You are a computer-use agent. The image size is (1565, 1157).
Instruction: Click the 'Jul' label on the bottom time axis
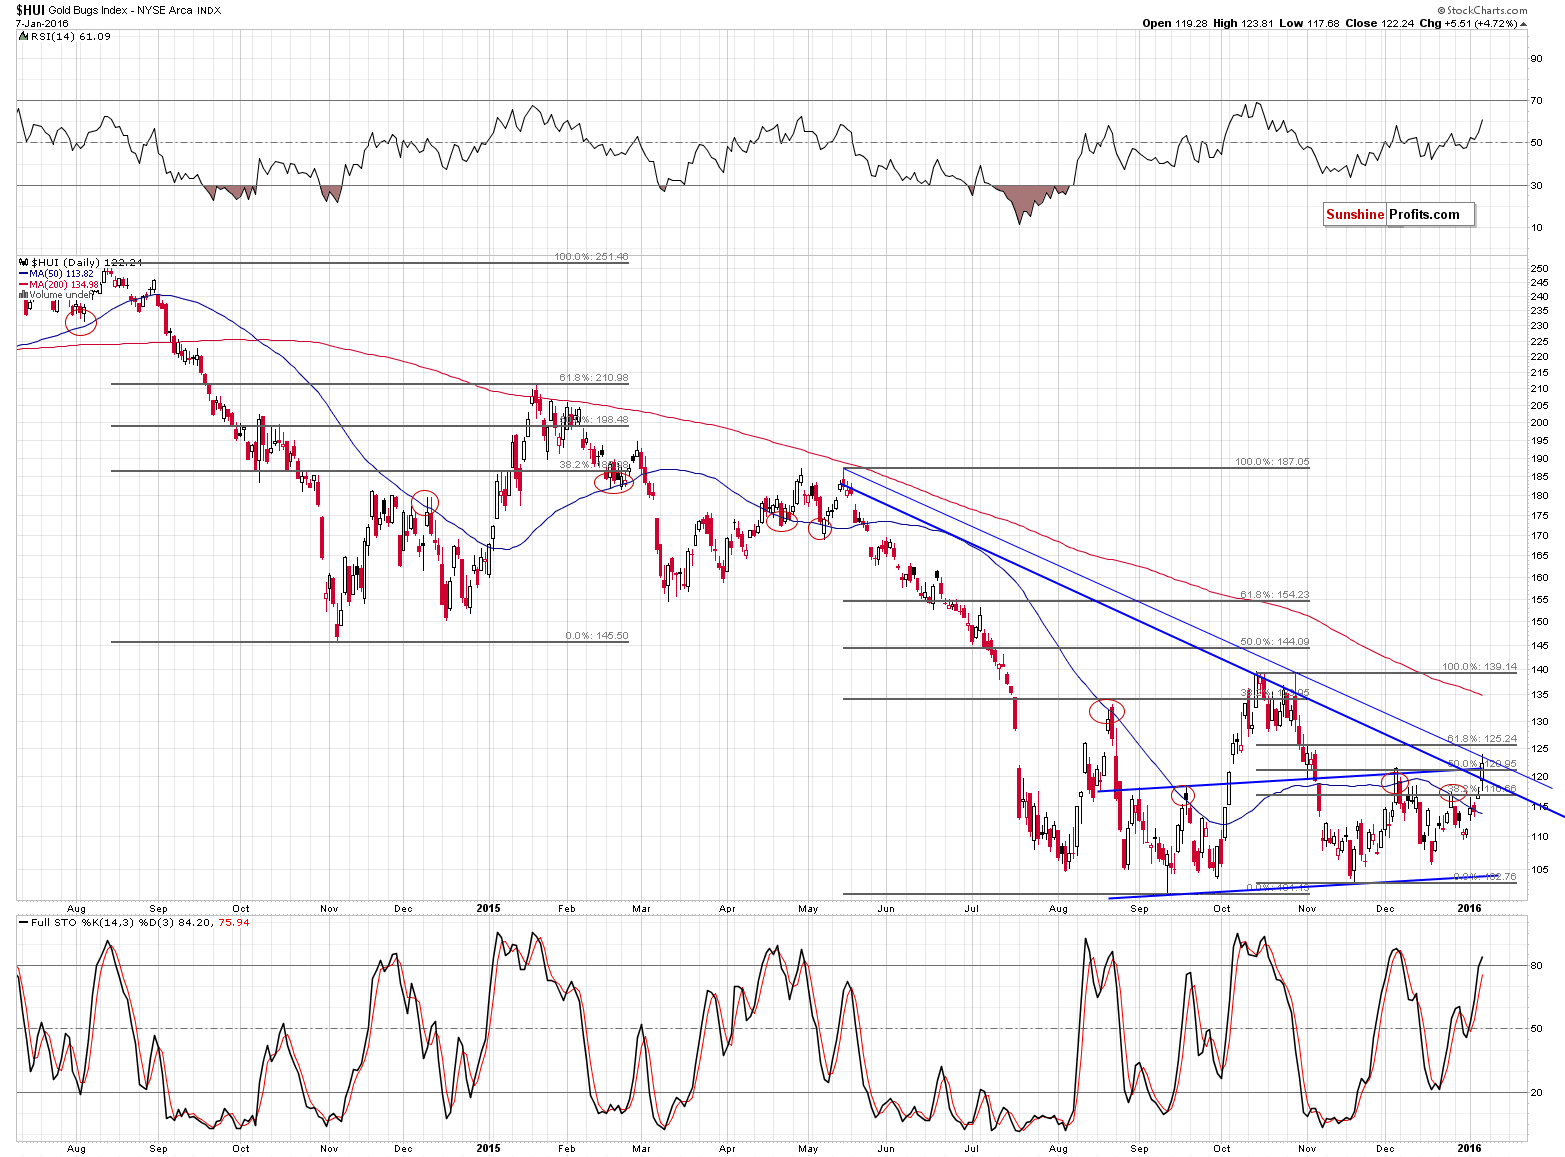pos(971,1148)
